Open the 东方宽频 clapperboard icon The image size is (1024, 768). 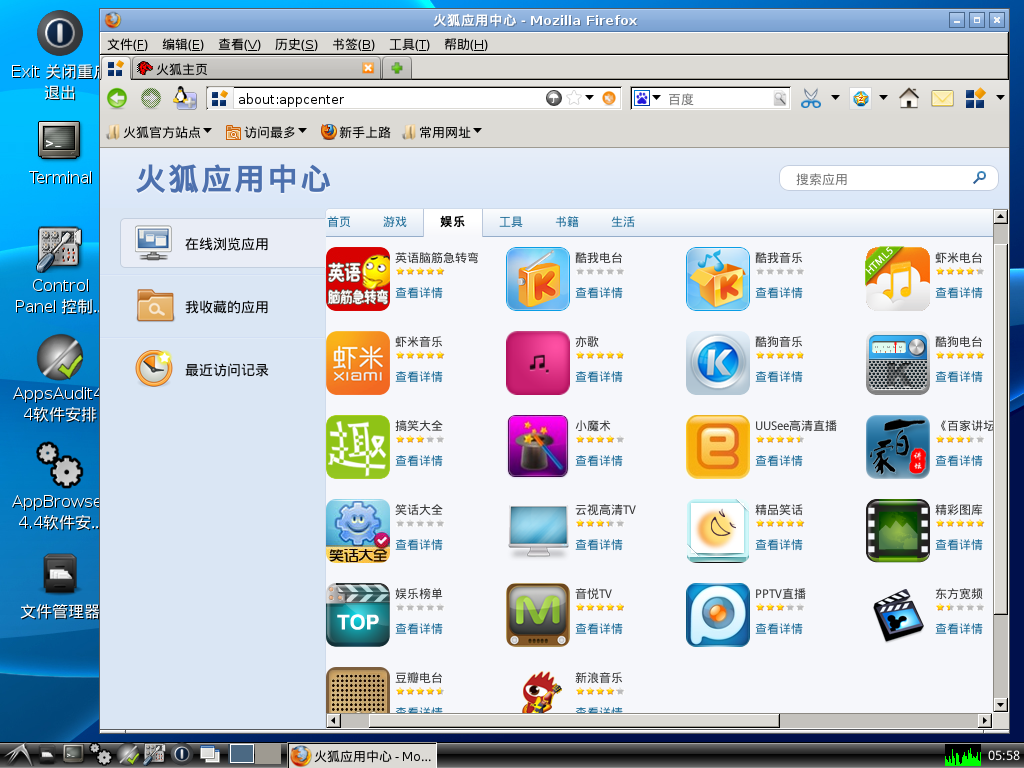(897, 615)
